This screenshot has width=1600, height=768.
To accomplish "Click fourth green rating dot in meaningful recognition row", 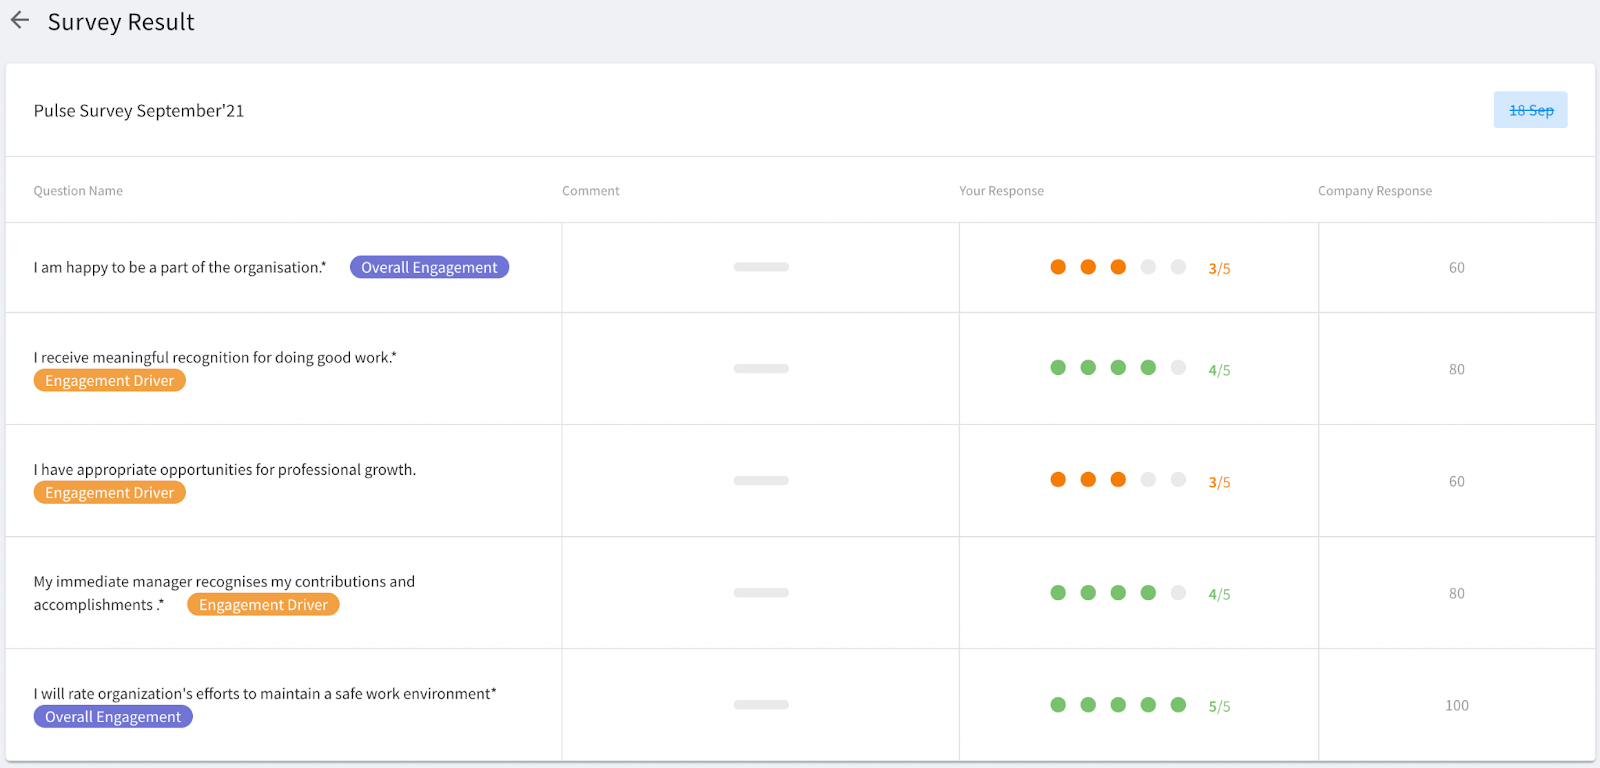I will click(1148, 368).
